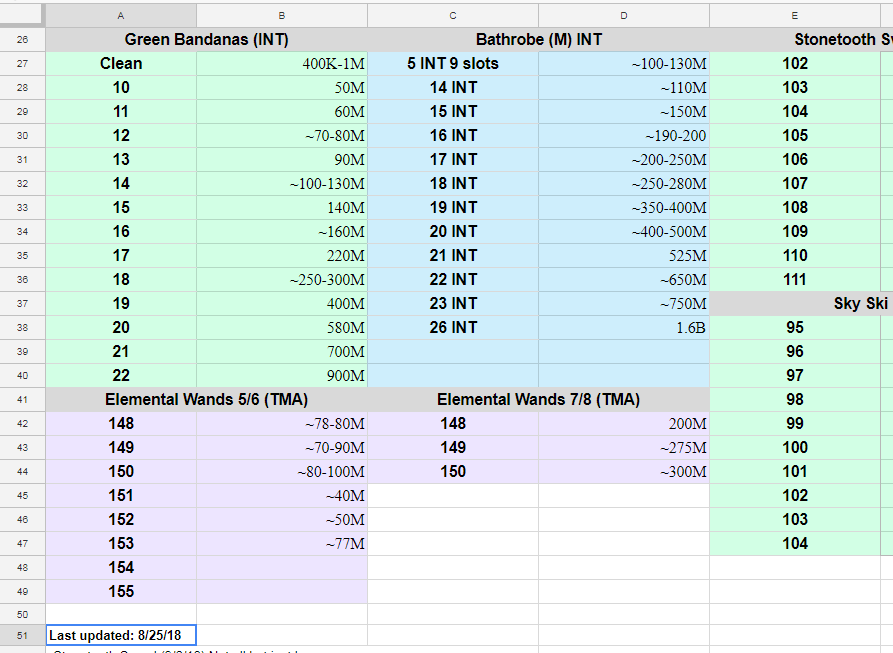Click the 'Bathrobe (M) INT' heading cell
Viewport: 893px width, 653px height.
click(x=539, y=40)
